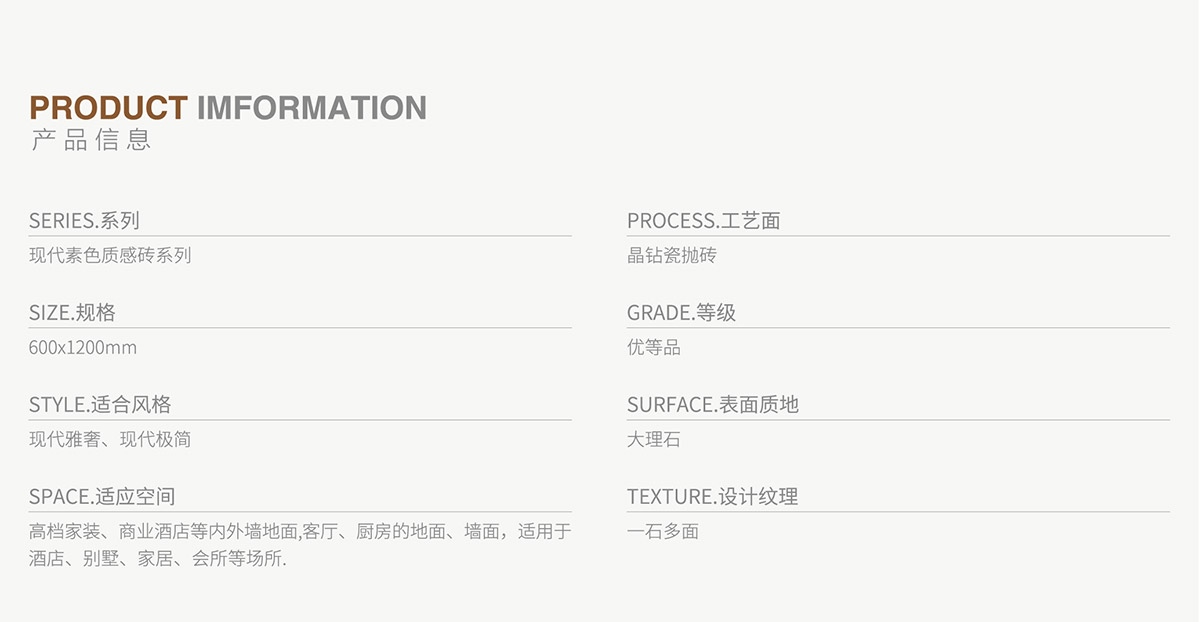Click the PROCESS.工艺面 label
Screen dimensions: 1200x622
(703, 221)
